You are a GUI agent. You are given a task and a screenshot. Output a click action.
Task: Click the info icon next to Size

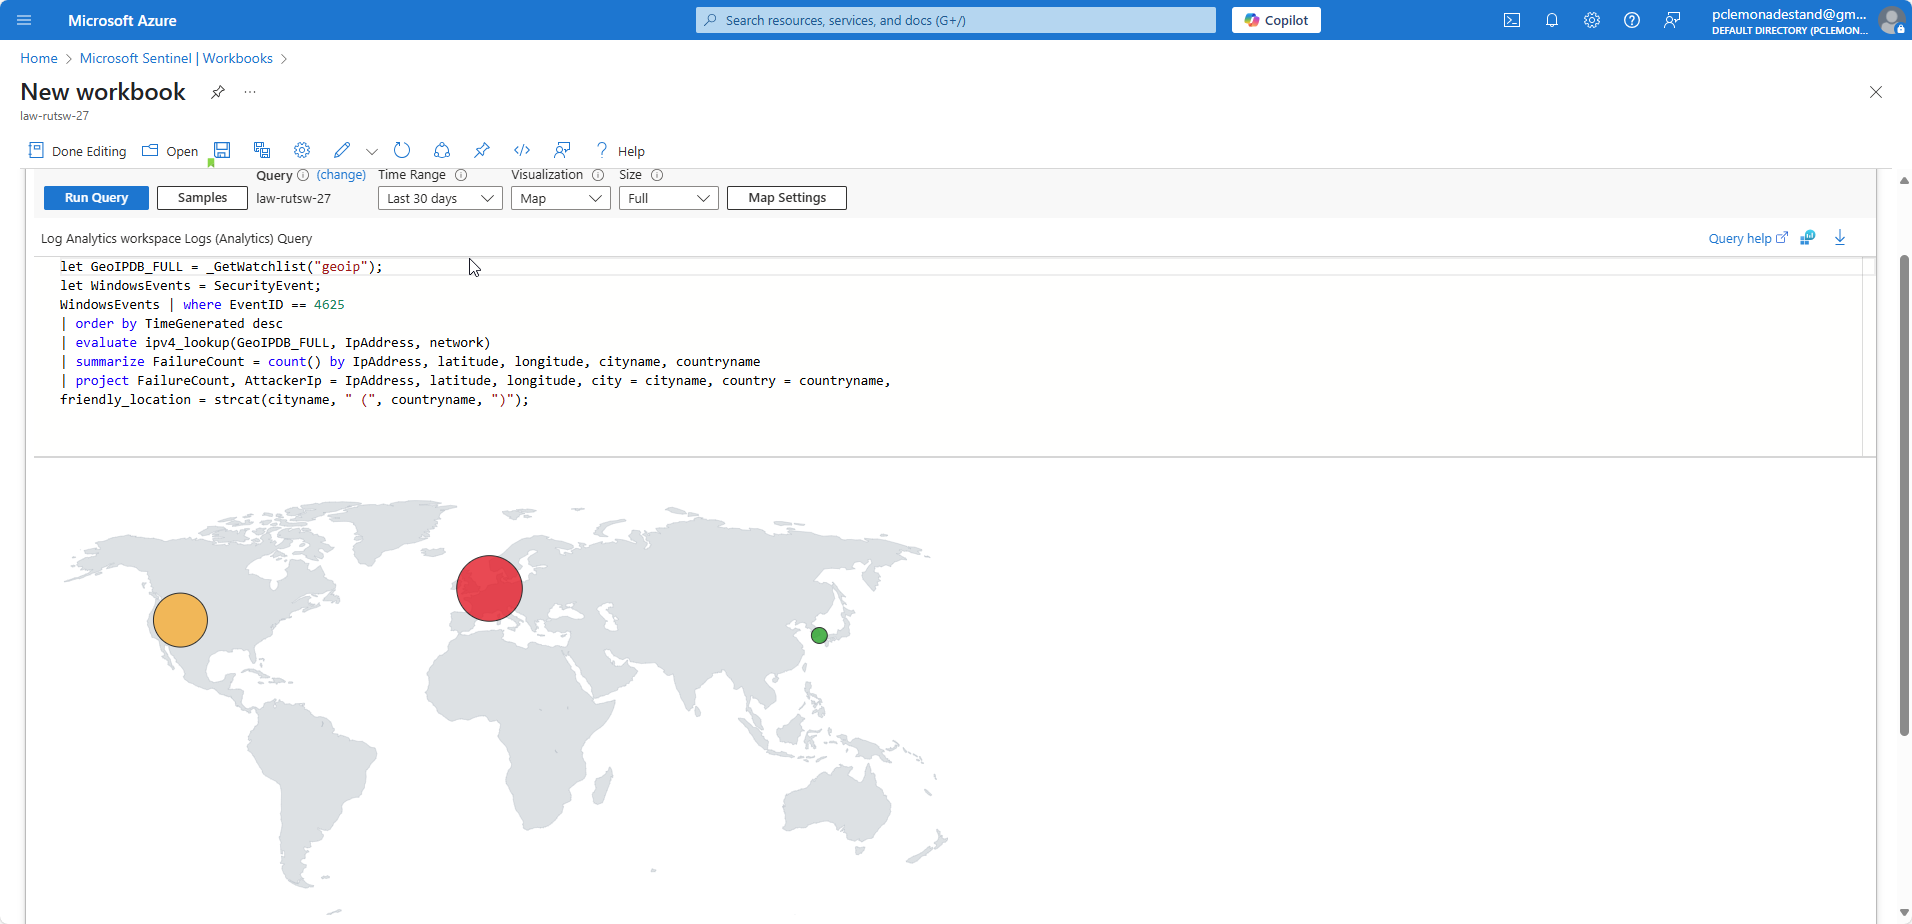point(657,175)
